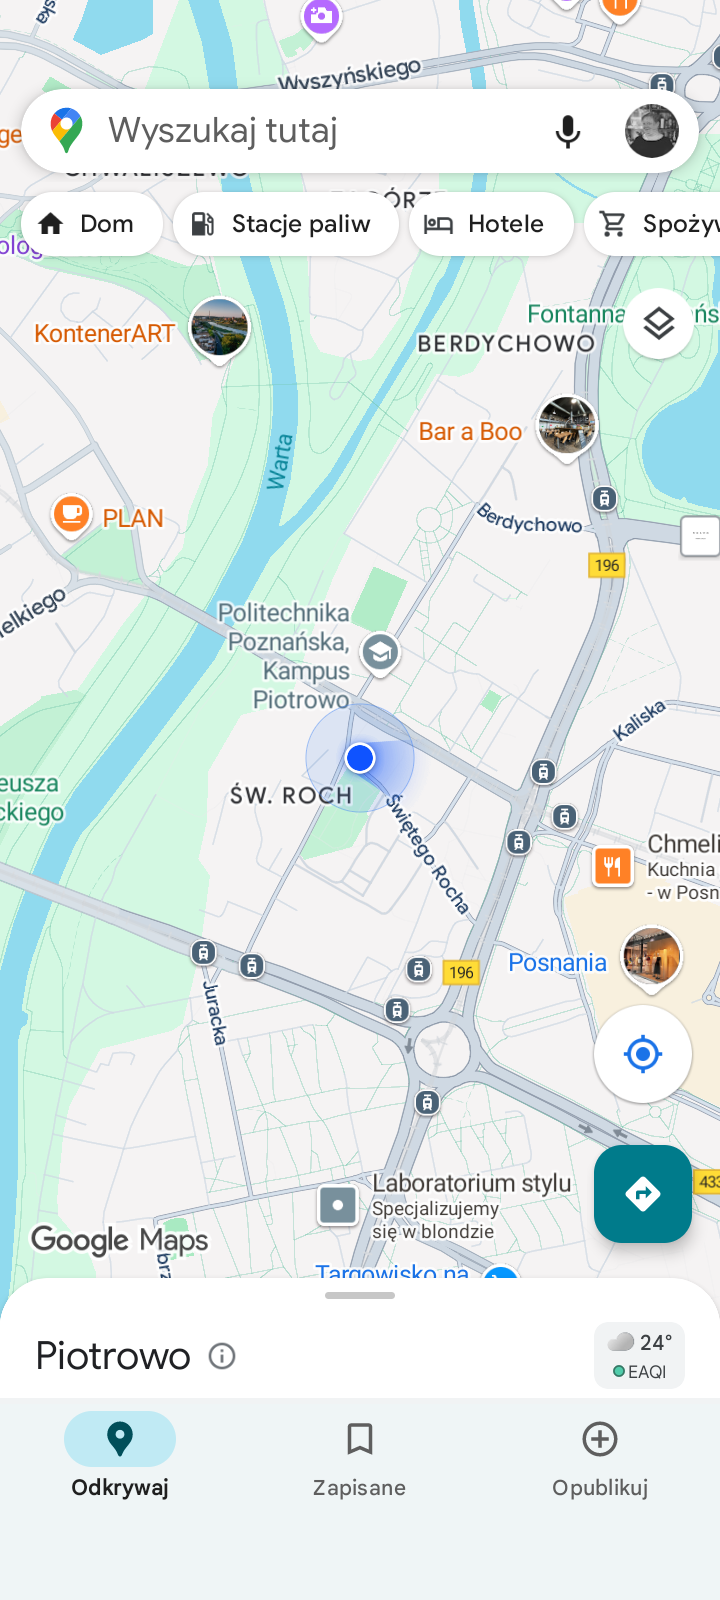Screen dimensions: 720x1600
Task: Open the KontenerART photo marker
Action: (219, 329)
